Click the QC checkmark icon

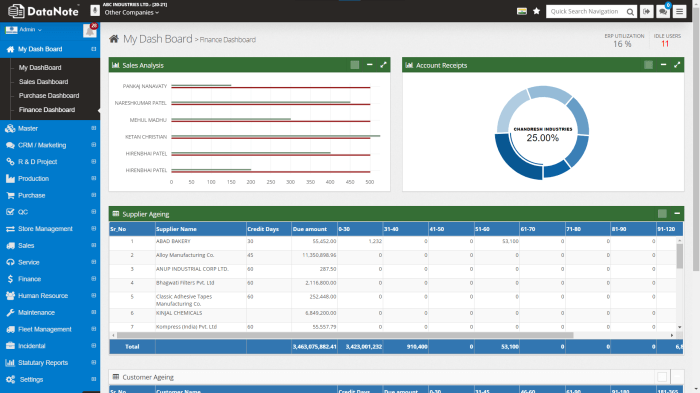(x=10, y=212)
